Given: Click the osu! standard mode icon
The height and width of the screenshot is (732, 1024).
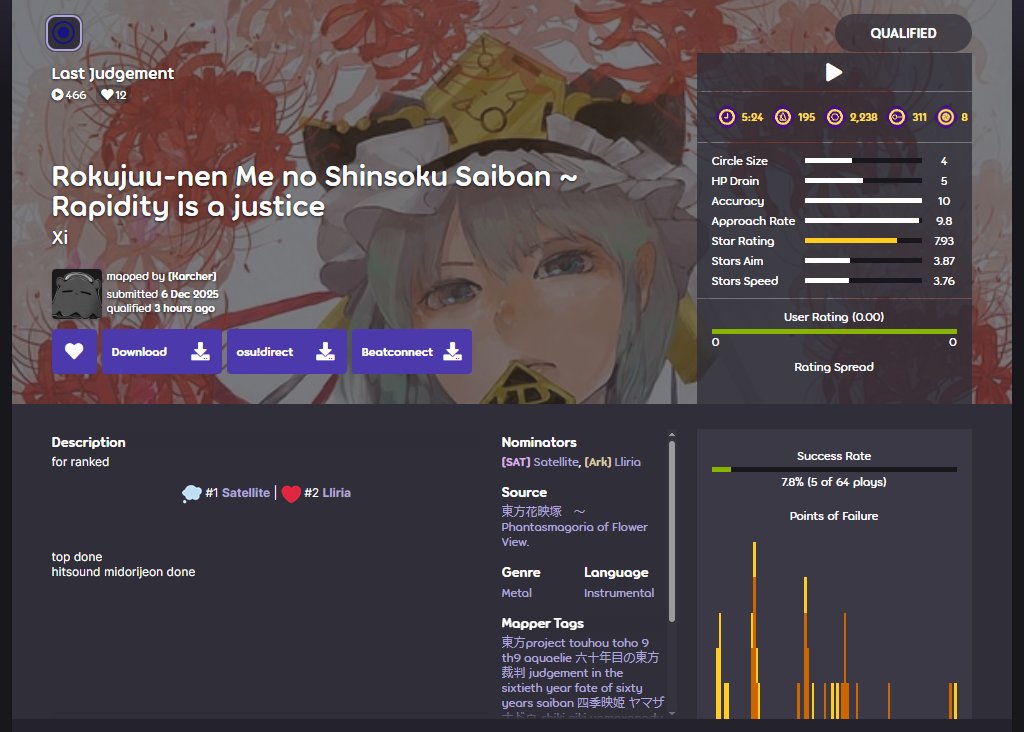Looking at the screenshot, I should 63,33.
